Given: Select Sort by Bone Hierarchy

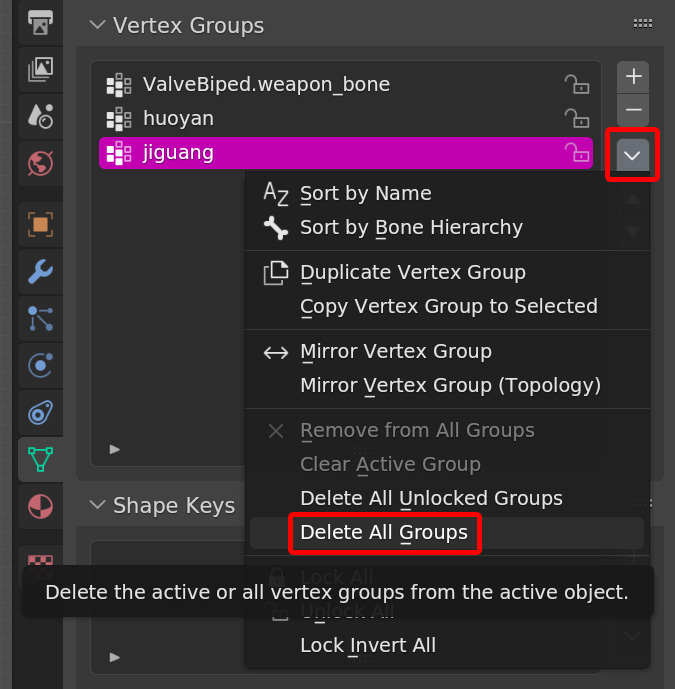Looking at the screenshot, I should 411,228.
